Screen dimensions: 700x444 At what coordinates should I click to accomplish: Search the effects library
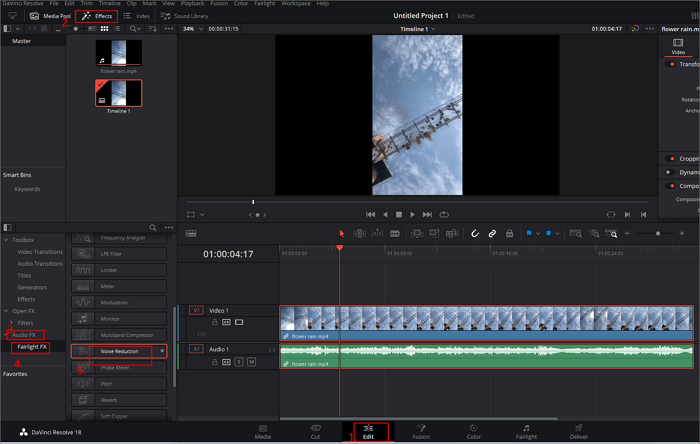153,228
